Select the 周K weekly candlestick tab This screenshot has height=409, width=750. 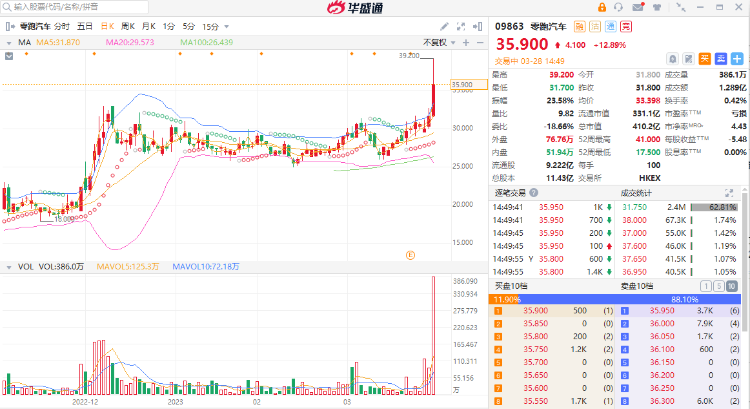128,26
